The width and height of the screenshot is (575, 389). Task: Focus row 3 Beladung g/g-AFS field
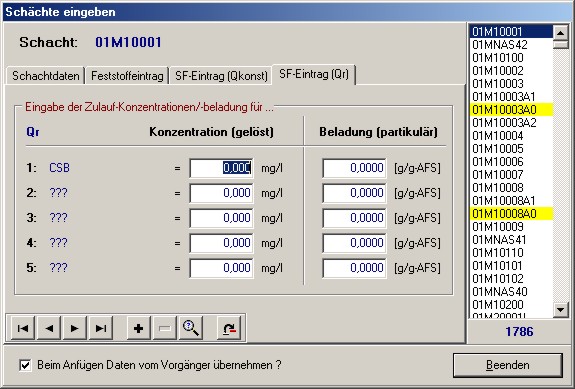pos(354,218)
